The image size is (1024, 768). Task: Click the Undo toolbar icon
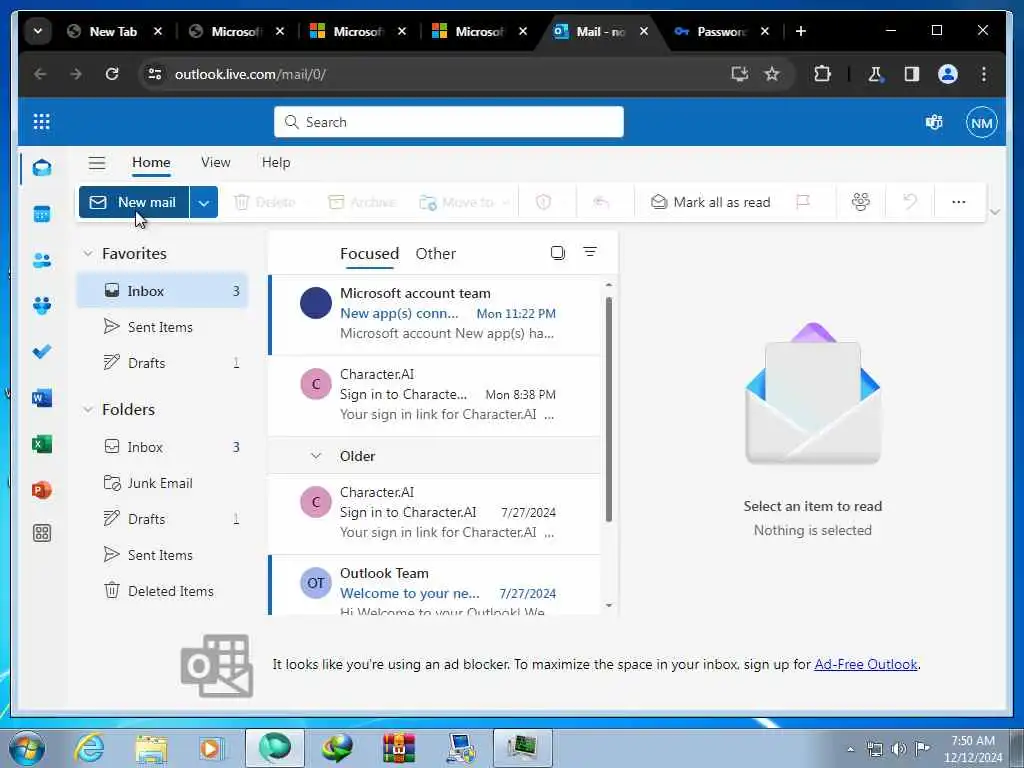pyautogui.click(x=910, y=202)
